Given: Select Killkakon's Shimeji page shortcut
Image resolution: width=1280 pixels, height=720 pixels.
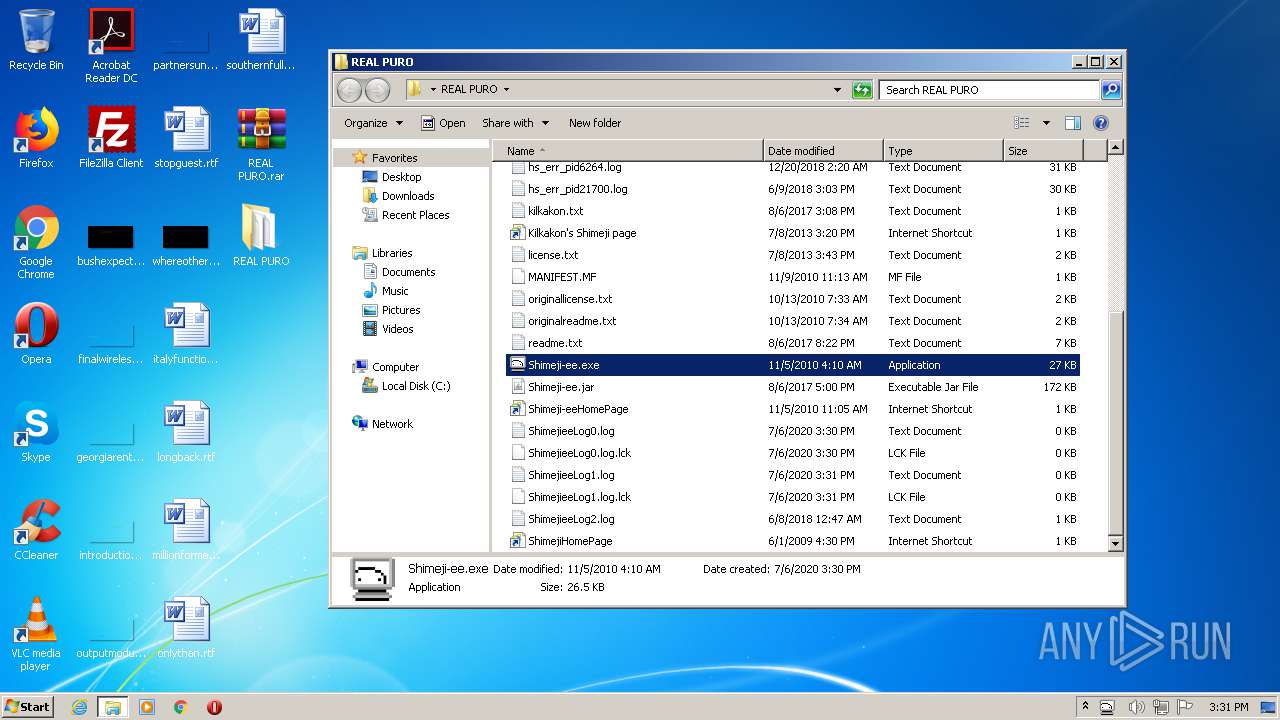Looking at the screenshot, I should (x=792, y=233).
